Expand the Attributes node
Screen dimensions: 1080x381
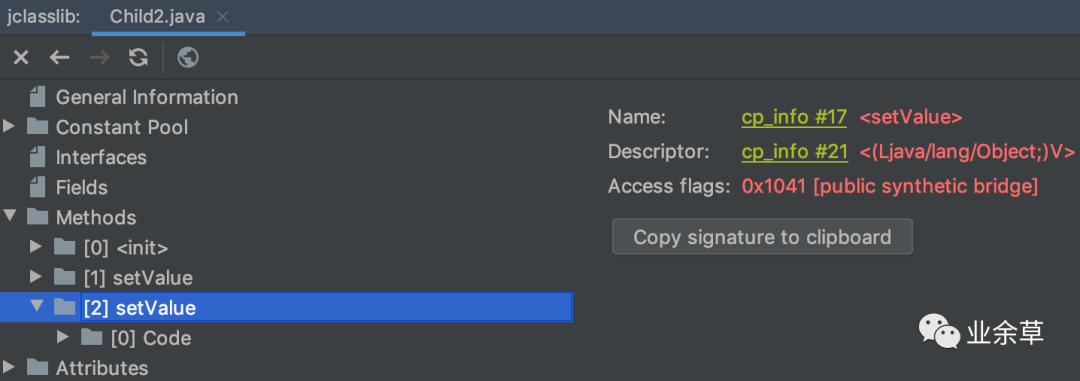pos(9,366)
